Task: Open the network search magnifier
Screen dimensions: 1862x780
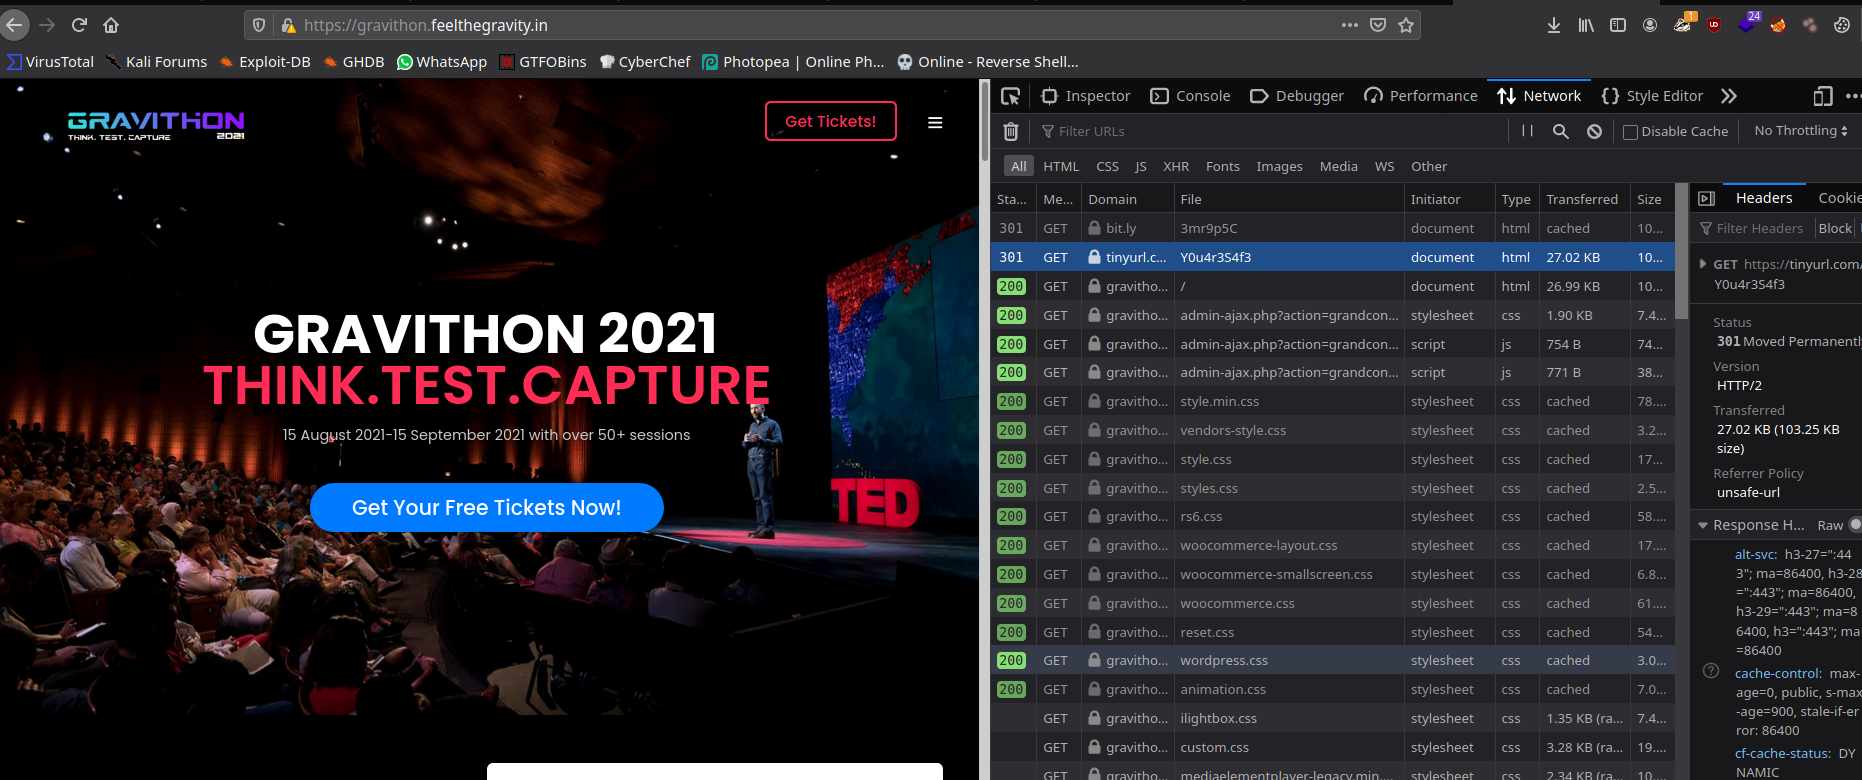Action: pos(1560,131)
